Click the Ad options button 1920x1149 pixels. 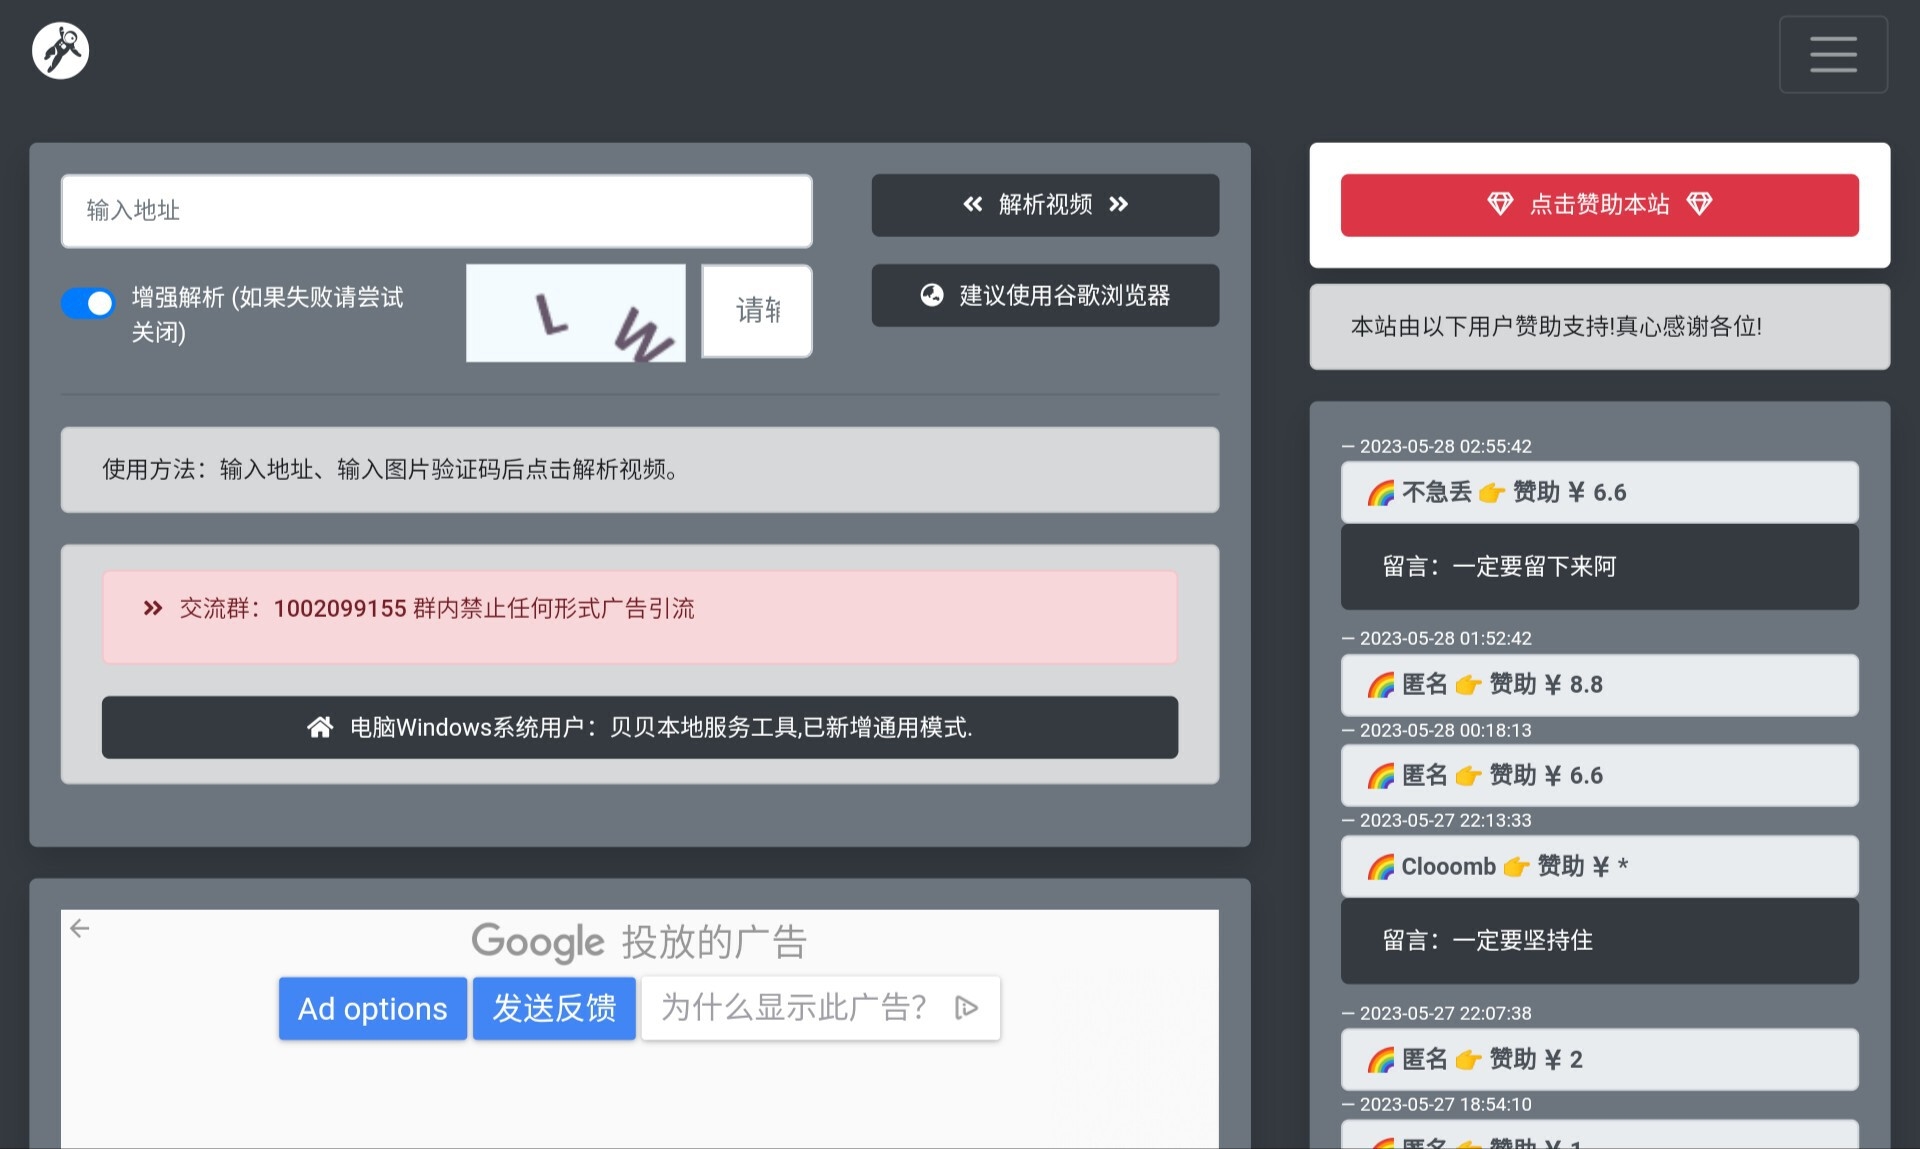coord(373,1008)
